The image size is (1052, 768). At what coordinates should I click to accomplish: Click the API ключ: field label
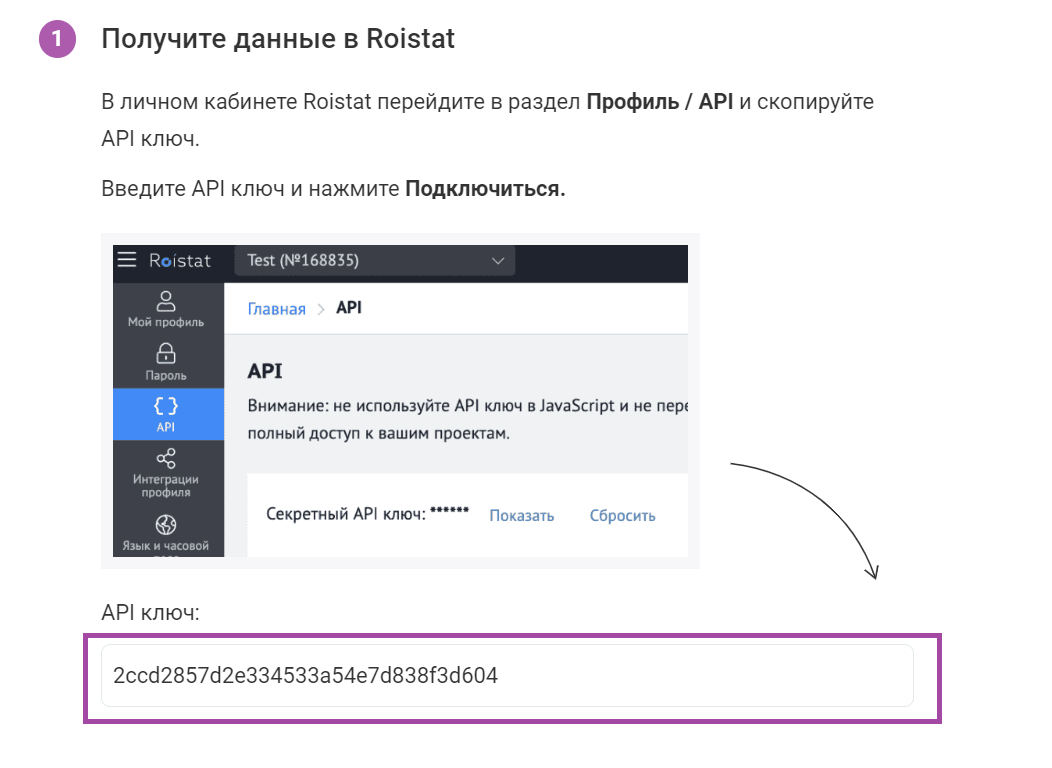click(150, 613)
